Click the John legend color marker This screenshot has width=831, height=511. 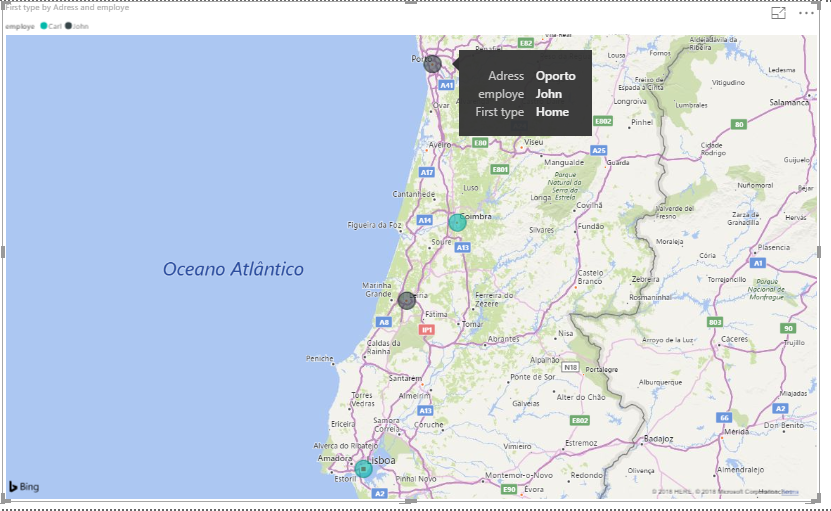pyautogui.click(x=68, y=25)
